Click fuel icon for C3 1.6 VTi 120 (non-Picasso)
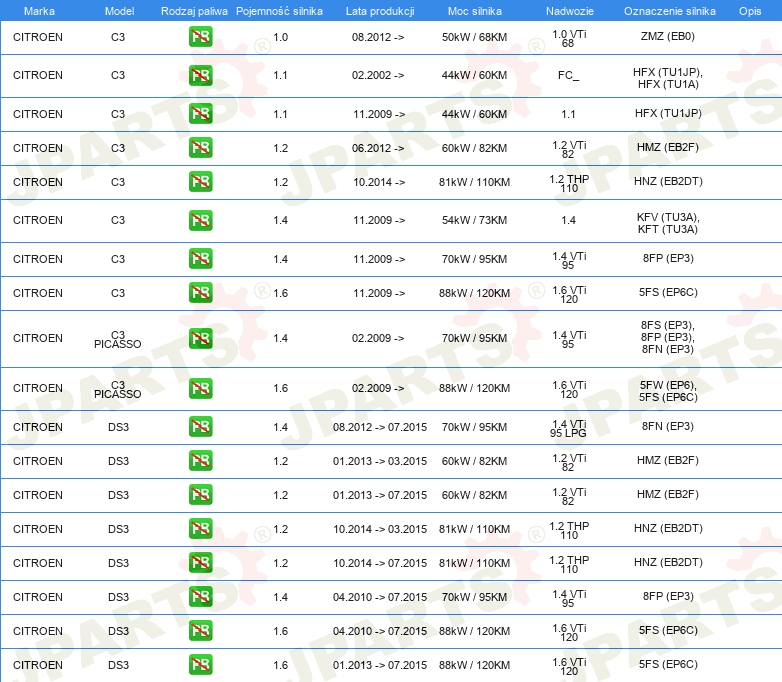Image resolution: width=782 pixels, height=682 pixels. coord(200,293)
